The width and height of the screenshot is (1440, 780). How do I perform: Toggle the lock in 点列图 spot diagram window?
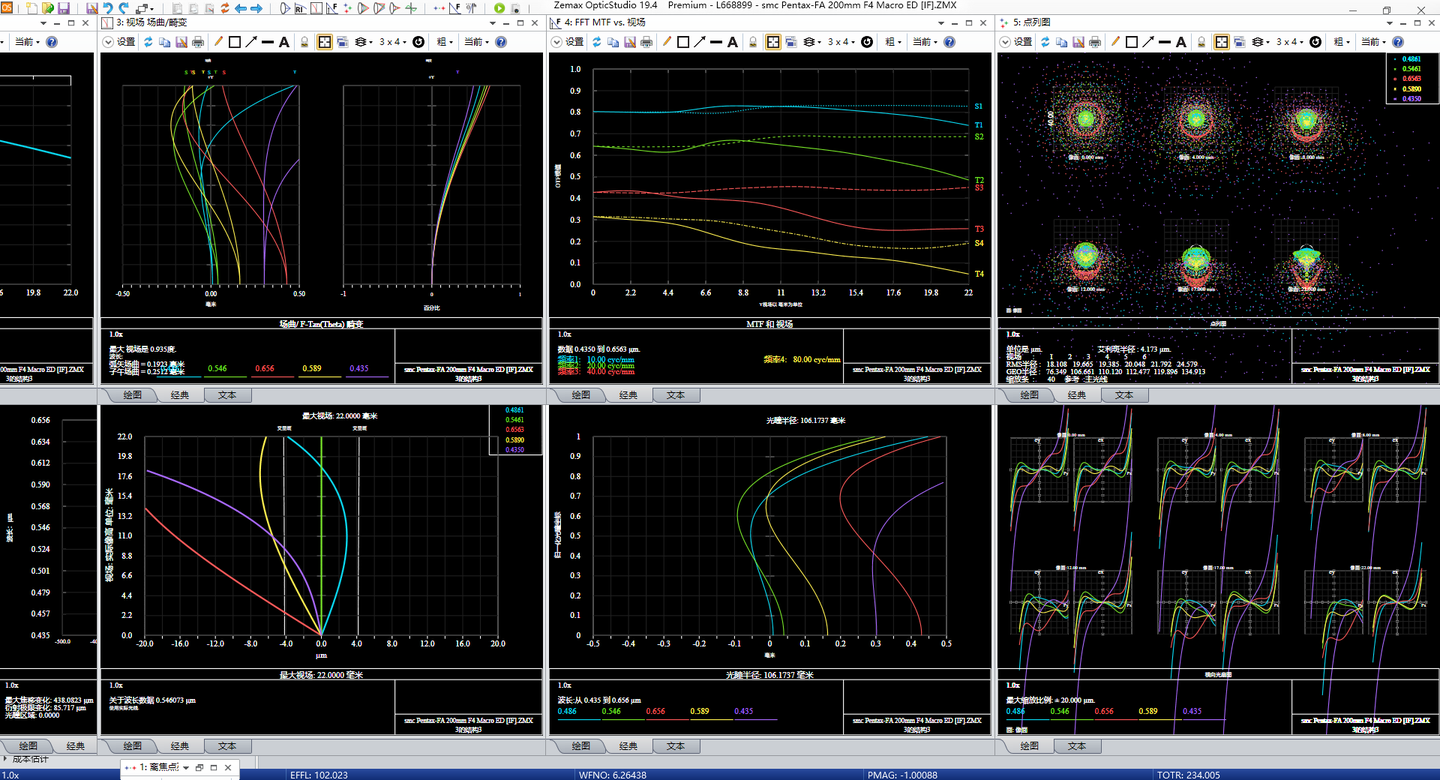click(1201, 42)
